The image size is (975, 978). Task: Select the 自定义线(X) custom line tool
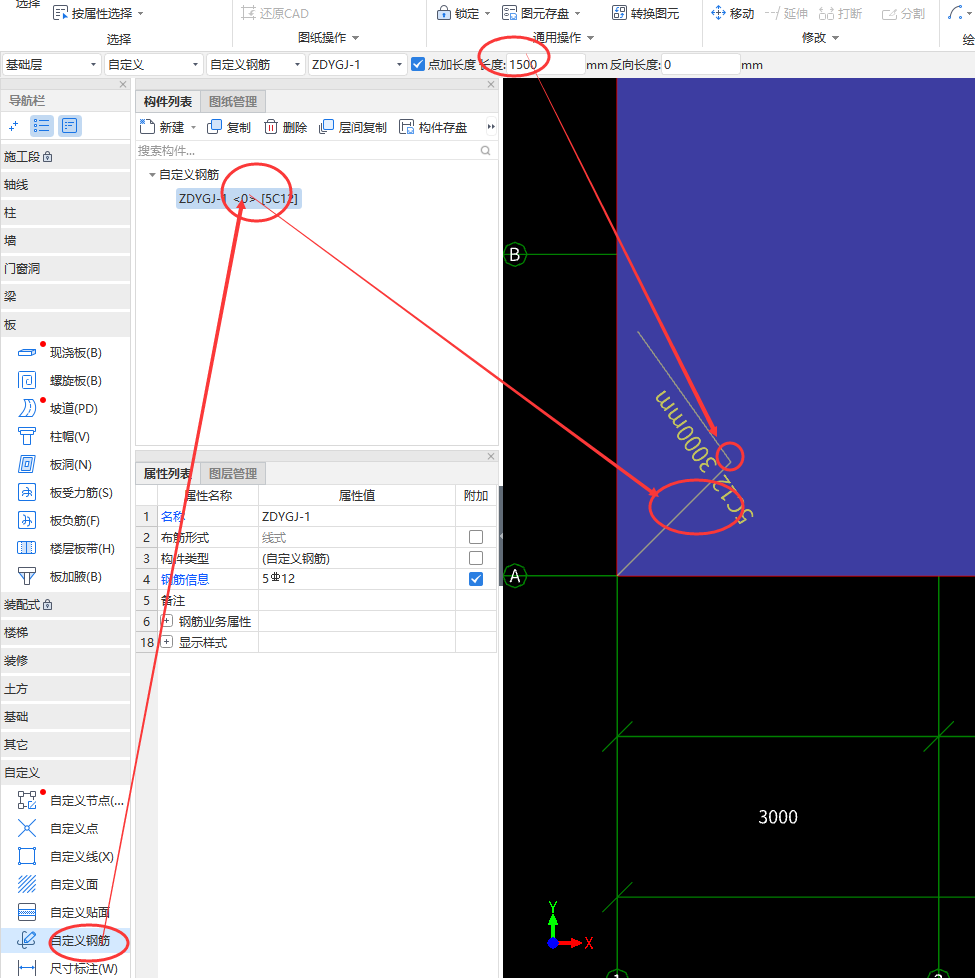65,856
